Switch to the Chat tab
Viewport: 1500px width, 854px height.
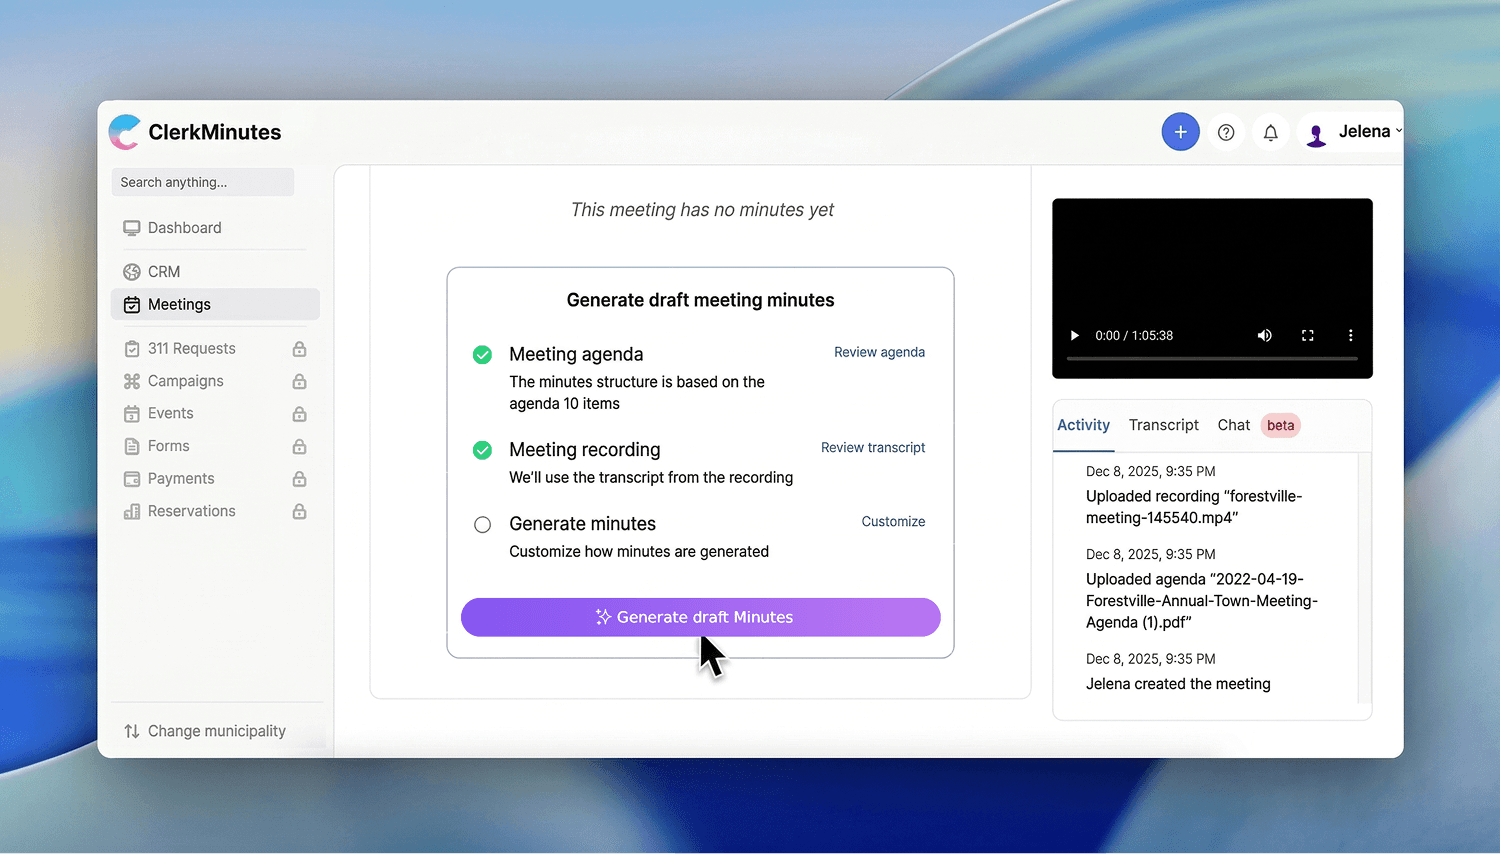tap(1233, 425)
